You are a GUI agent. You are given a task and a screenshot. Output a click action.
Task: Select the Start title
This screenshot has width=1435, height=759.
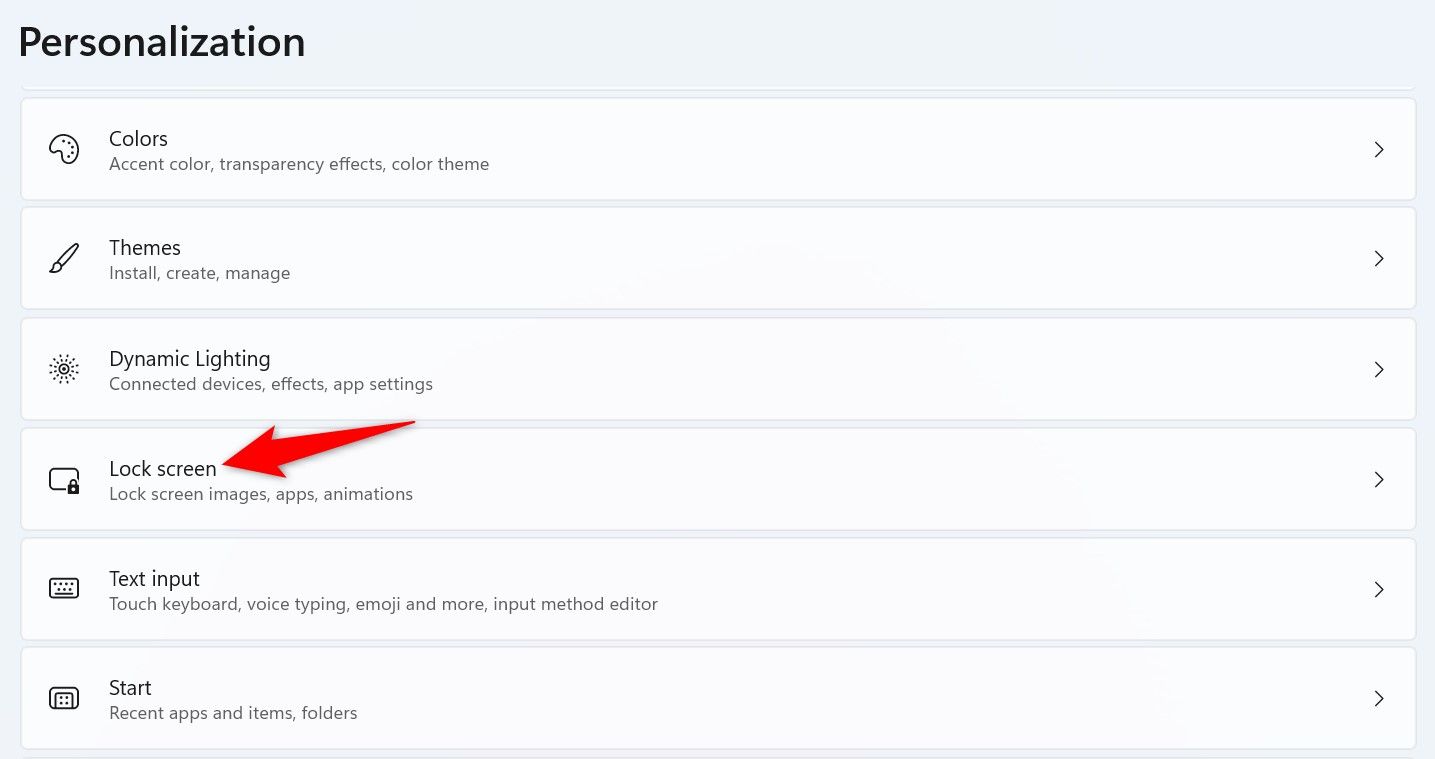click(130, 688)
